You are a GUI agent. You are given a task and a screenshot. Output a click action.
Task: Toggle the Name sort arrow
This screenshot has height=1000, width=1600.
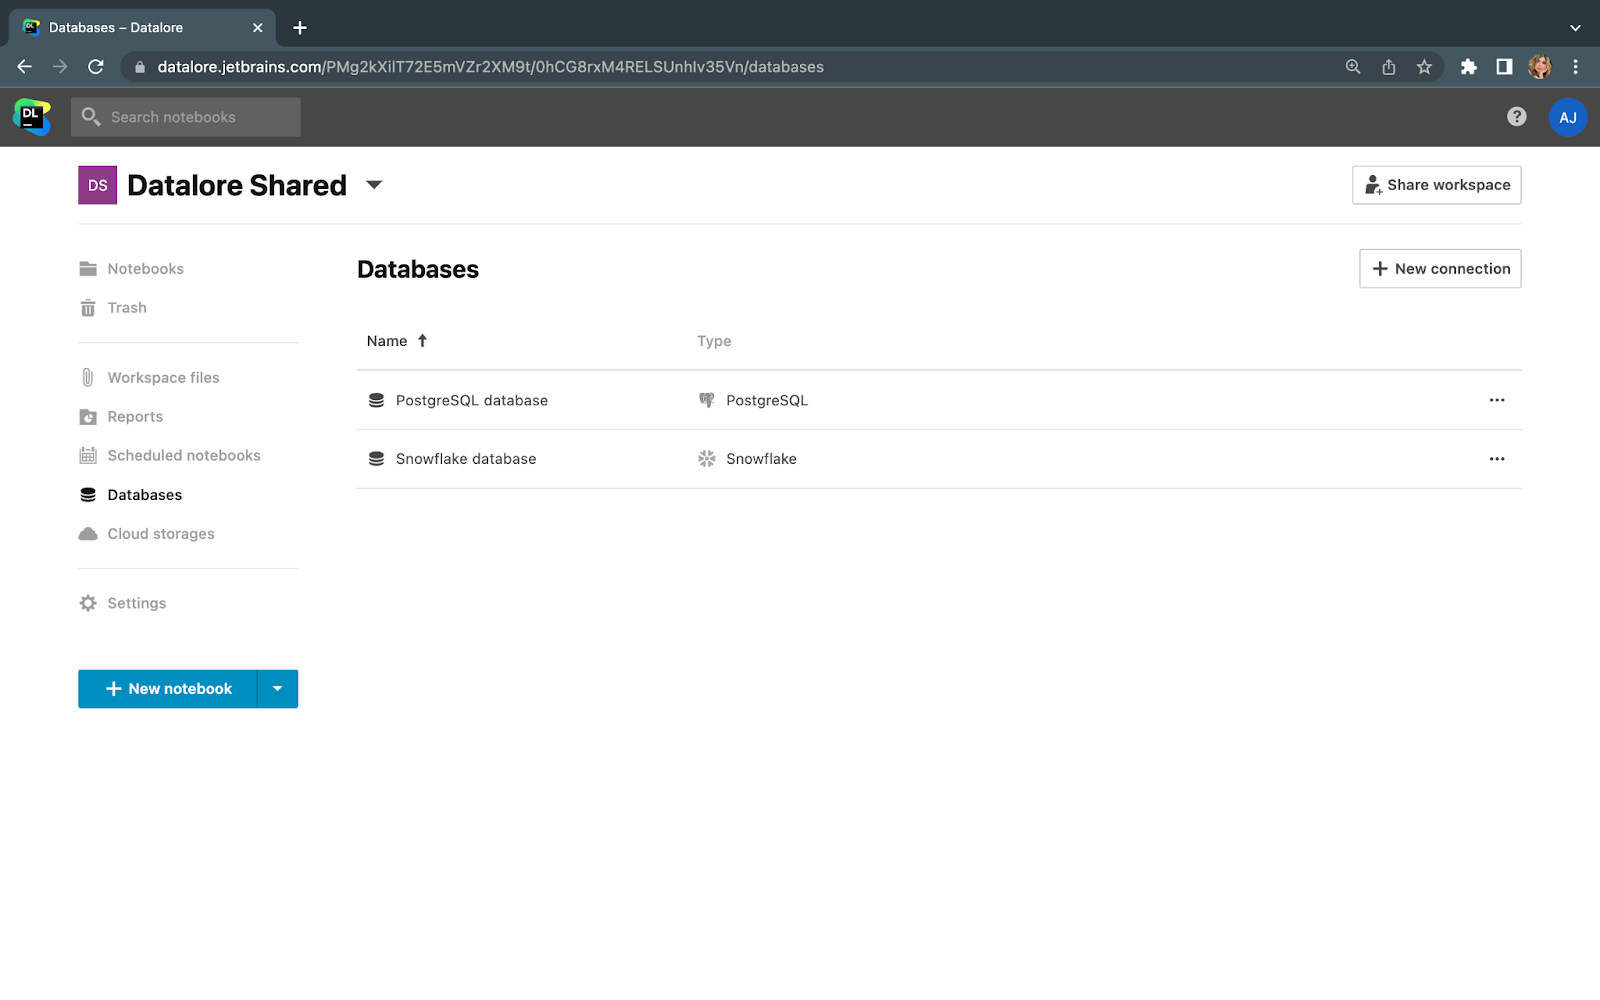422,341
